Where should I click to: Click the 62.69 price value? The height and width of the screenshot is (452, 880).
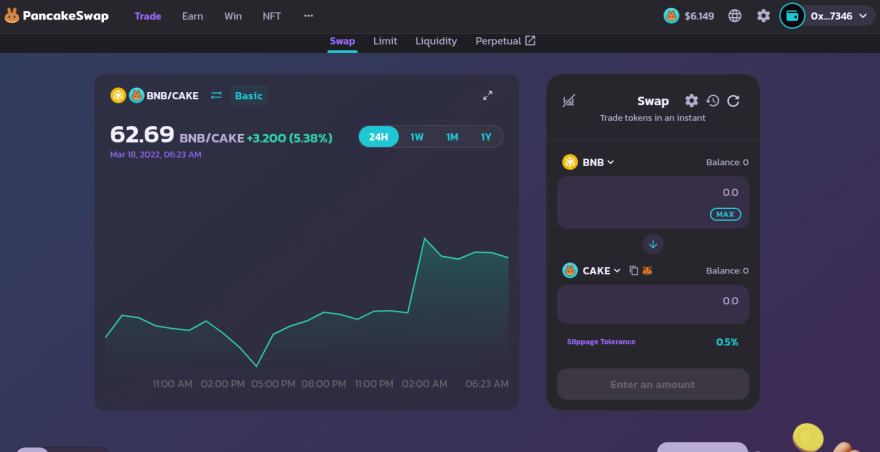142,135
